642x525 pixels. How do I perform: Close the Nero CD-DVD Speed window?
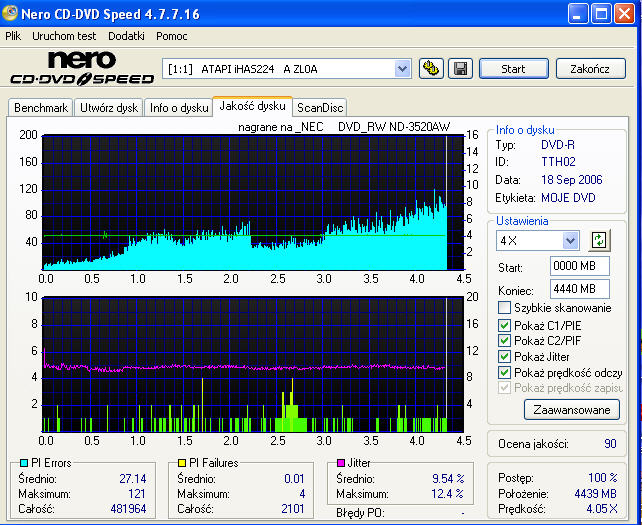pos(625,14)
